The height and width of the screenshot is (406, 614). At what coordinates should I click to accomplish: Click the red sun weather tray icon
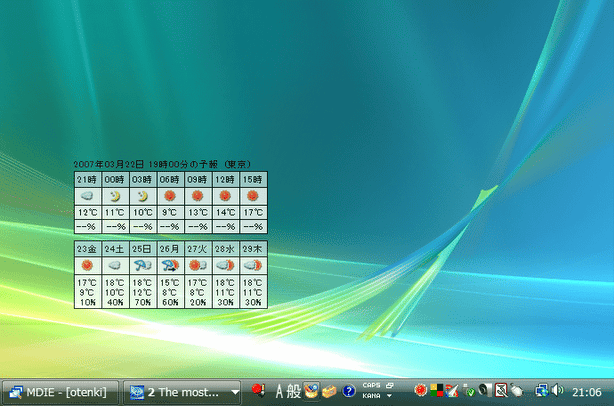point(420,390)
